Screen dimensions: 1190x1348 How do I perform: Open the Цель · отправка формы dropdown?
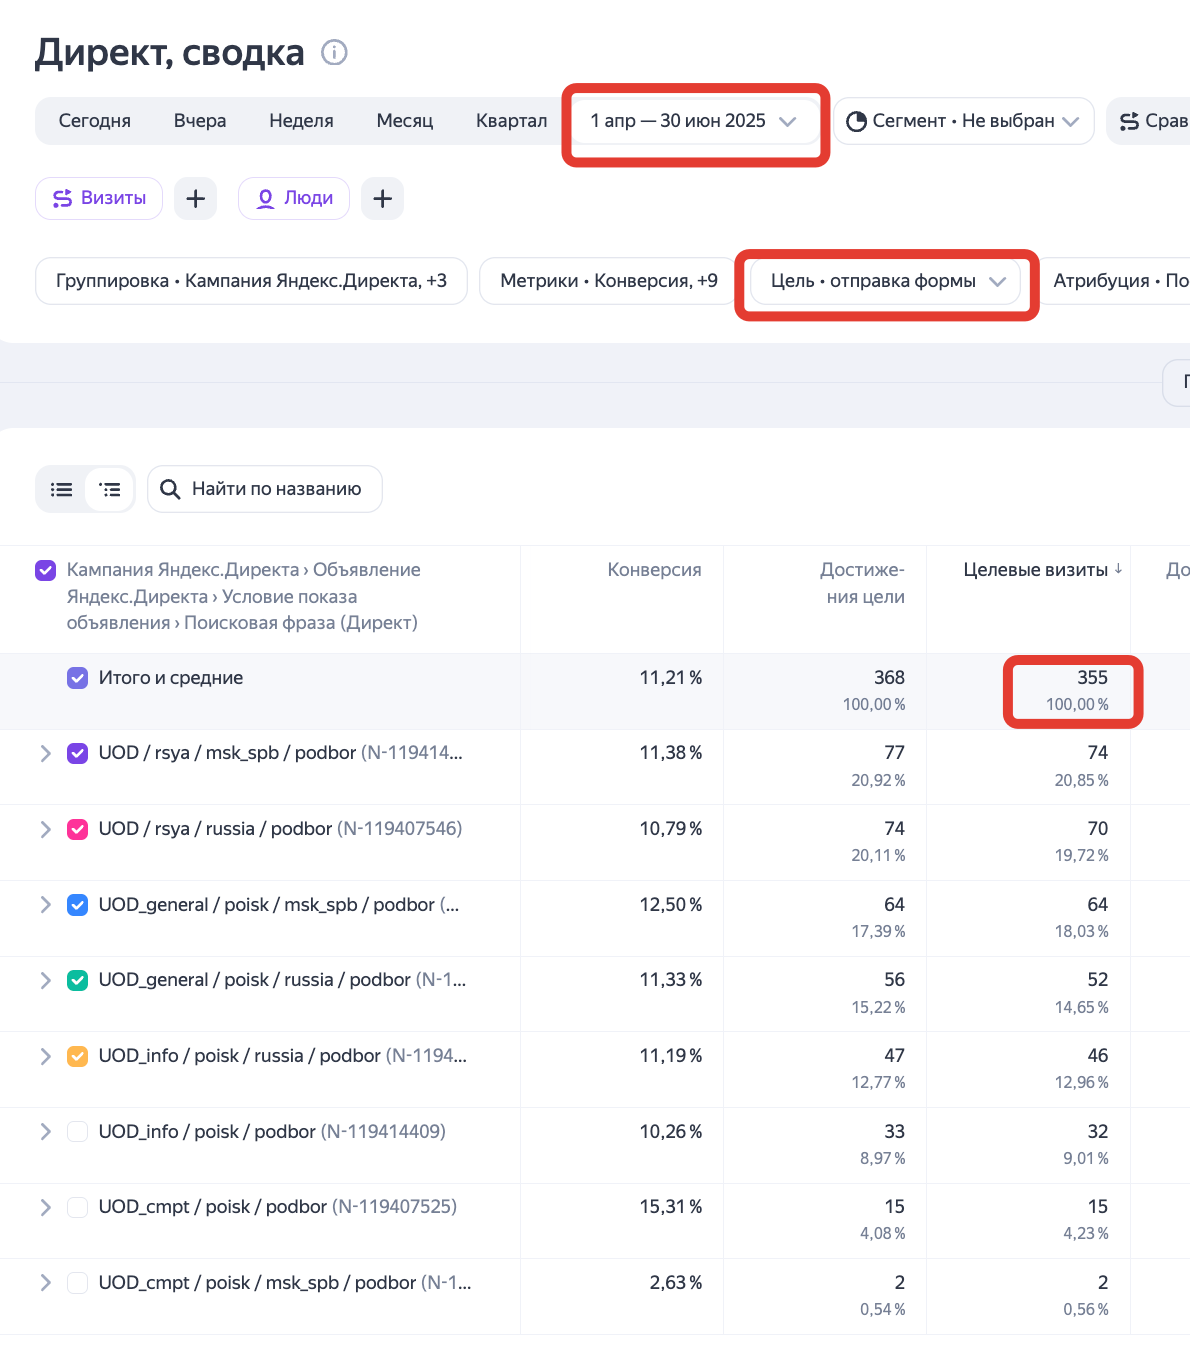click(886, 281)
